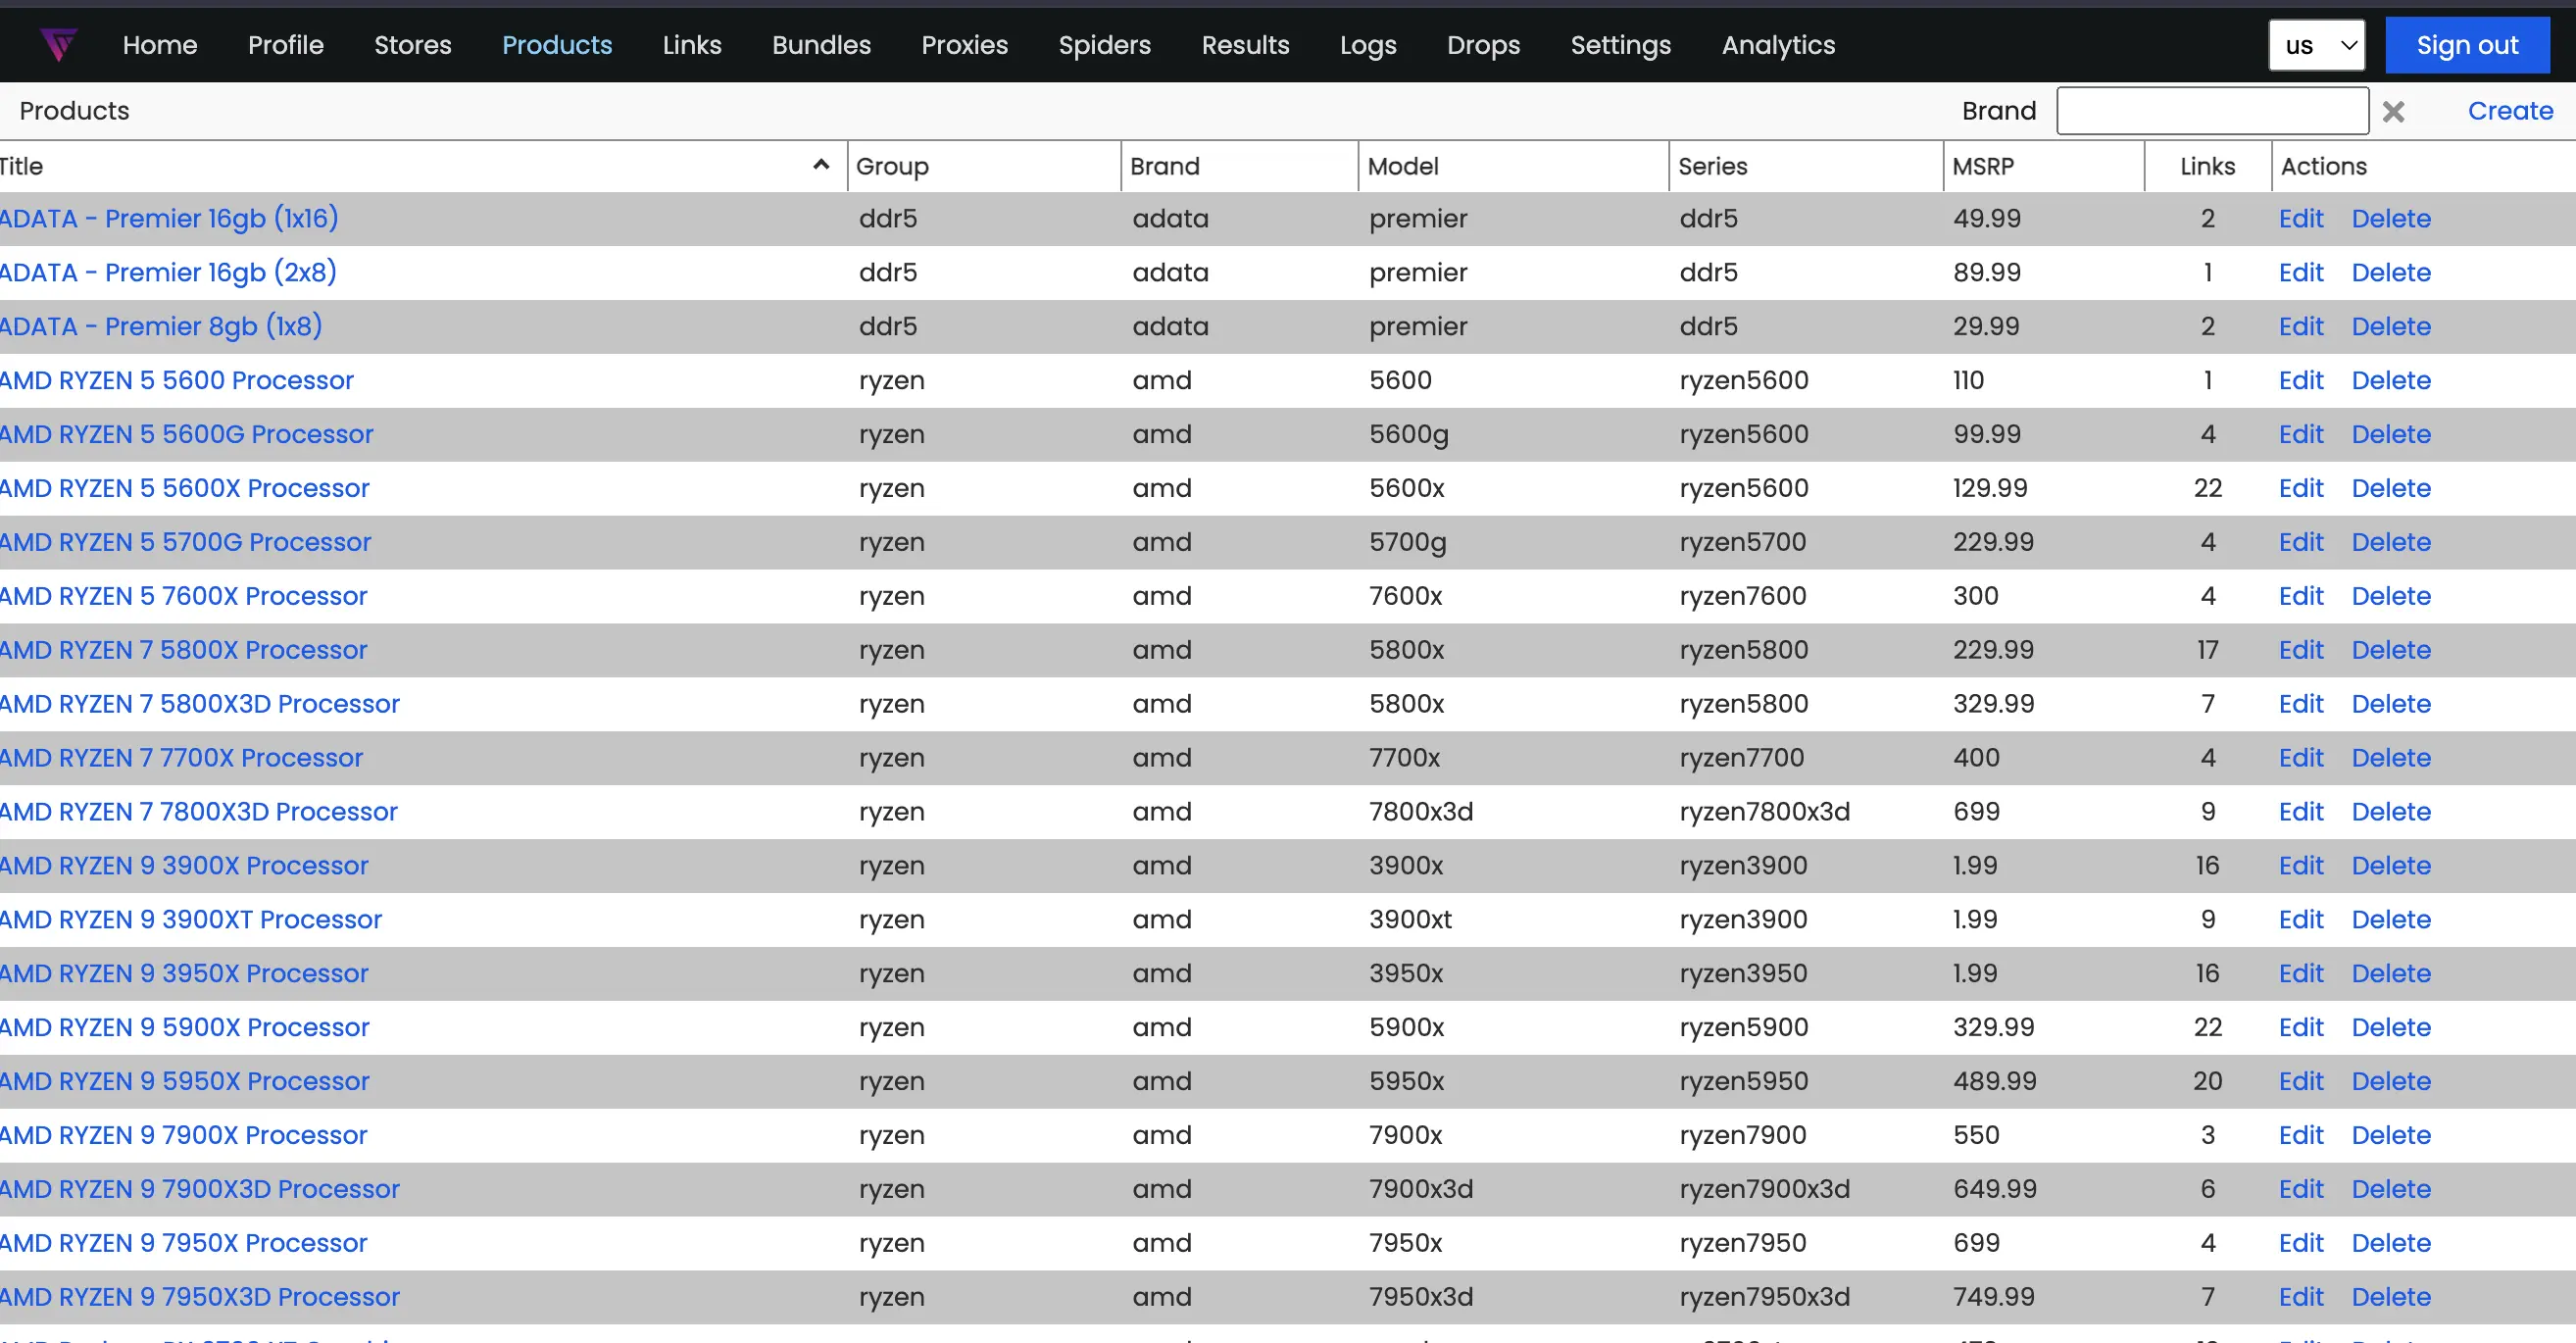Clear the Brand filter with X icon
The image size is (2576, 1343).
click(2393, 112)
